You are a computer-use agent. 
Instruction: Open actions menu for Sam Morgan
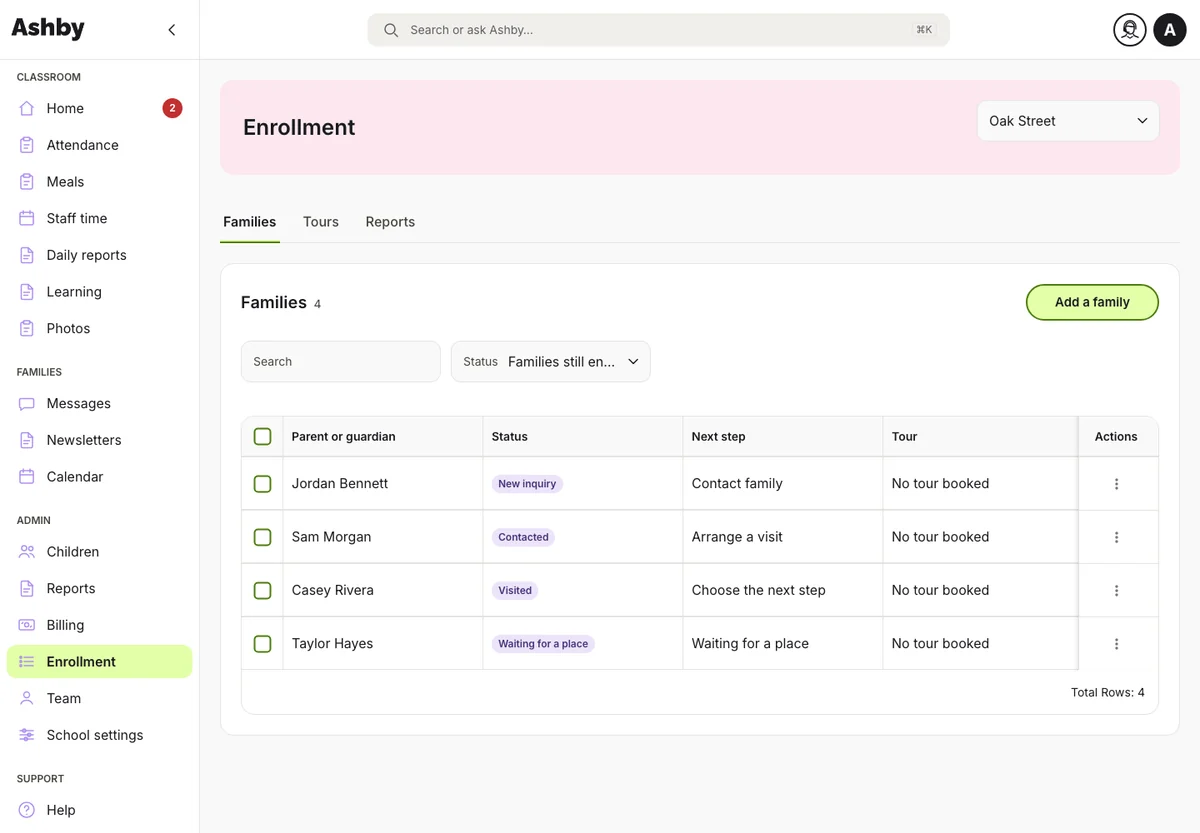(x=1116, y=537)
